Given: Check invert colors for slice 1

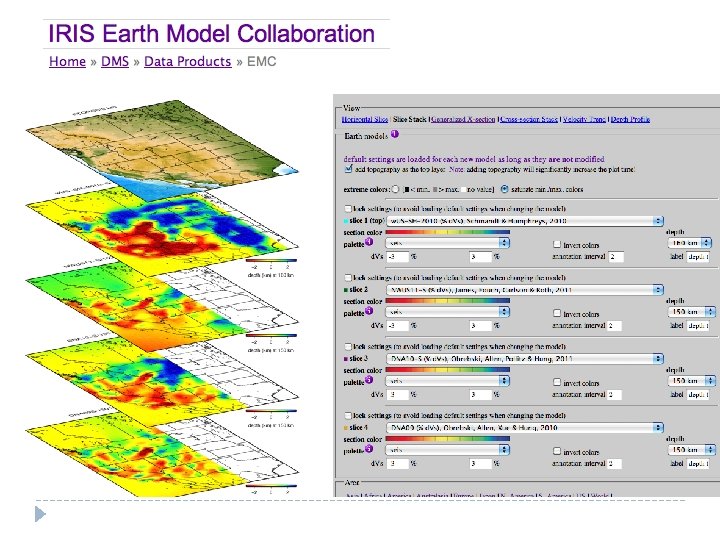Looking at the screenshot, I should [557, 244].
